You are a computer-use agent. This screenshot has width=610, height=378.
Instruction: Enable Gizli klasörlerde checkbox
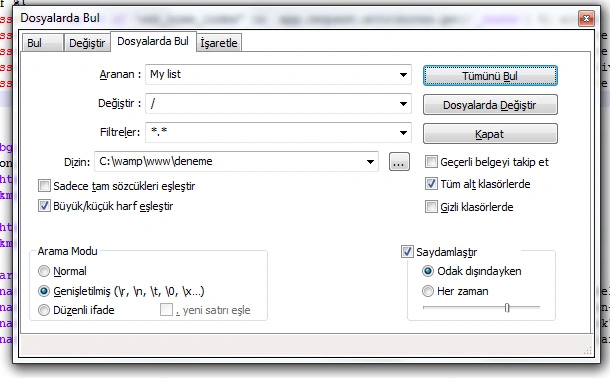click(431, 206)
